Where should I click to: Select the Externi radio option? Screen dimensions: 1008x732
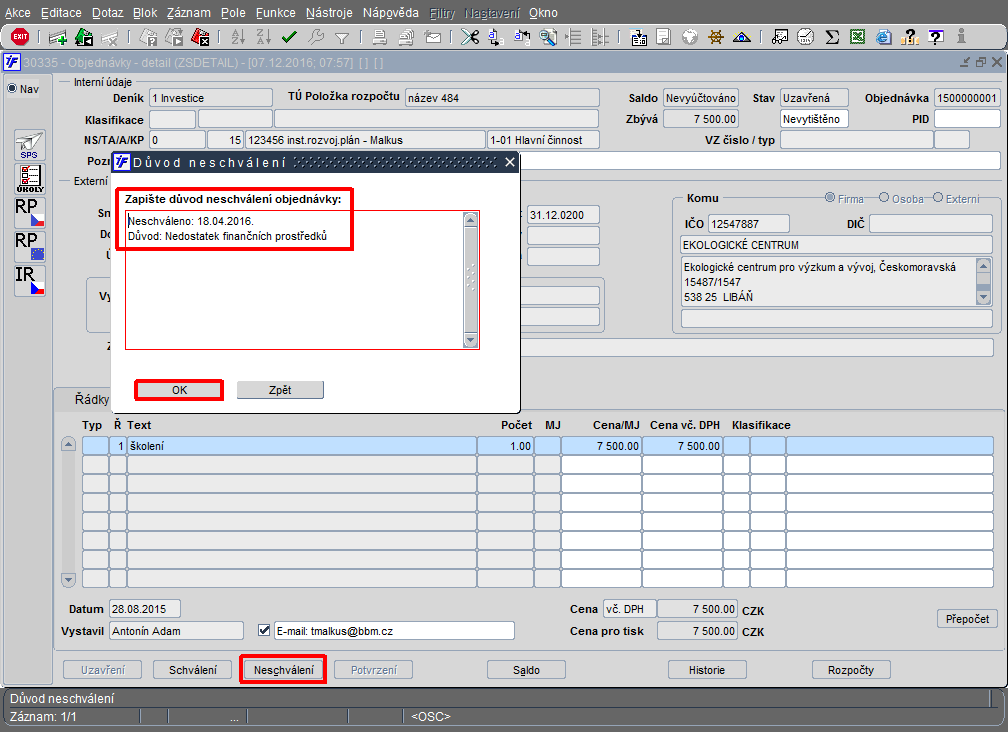click(x=938, y=197)
